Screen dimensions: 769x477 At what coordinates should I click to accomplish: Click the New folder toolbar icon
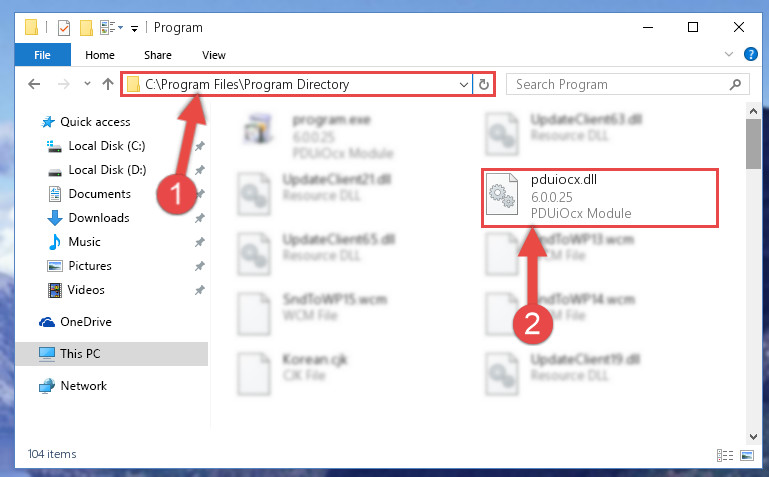(86, 28)
